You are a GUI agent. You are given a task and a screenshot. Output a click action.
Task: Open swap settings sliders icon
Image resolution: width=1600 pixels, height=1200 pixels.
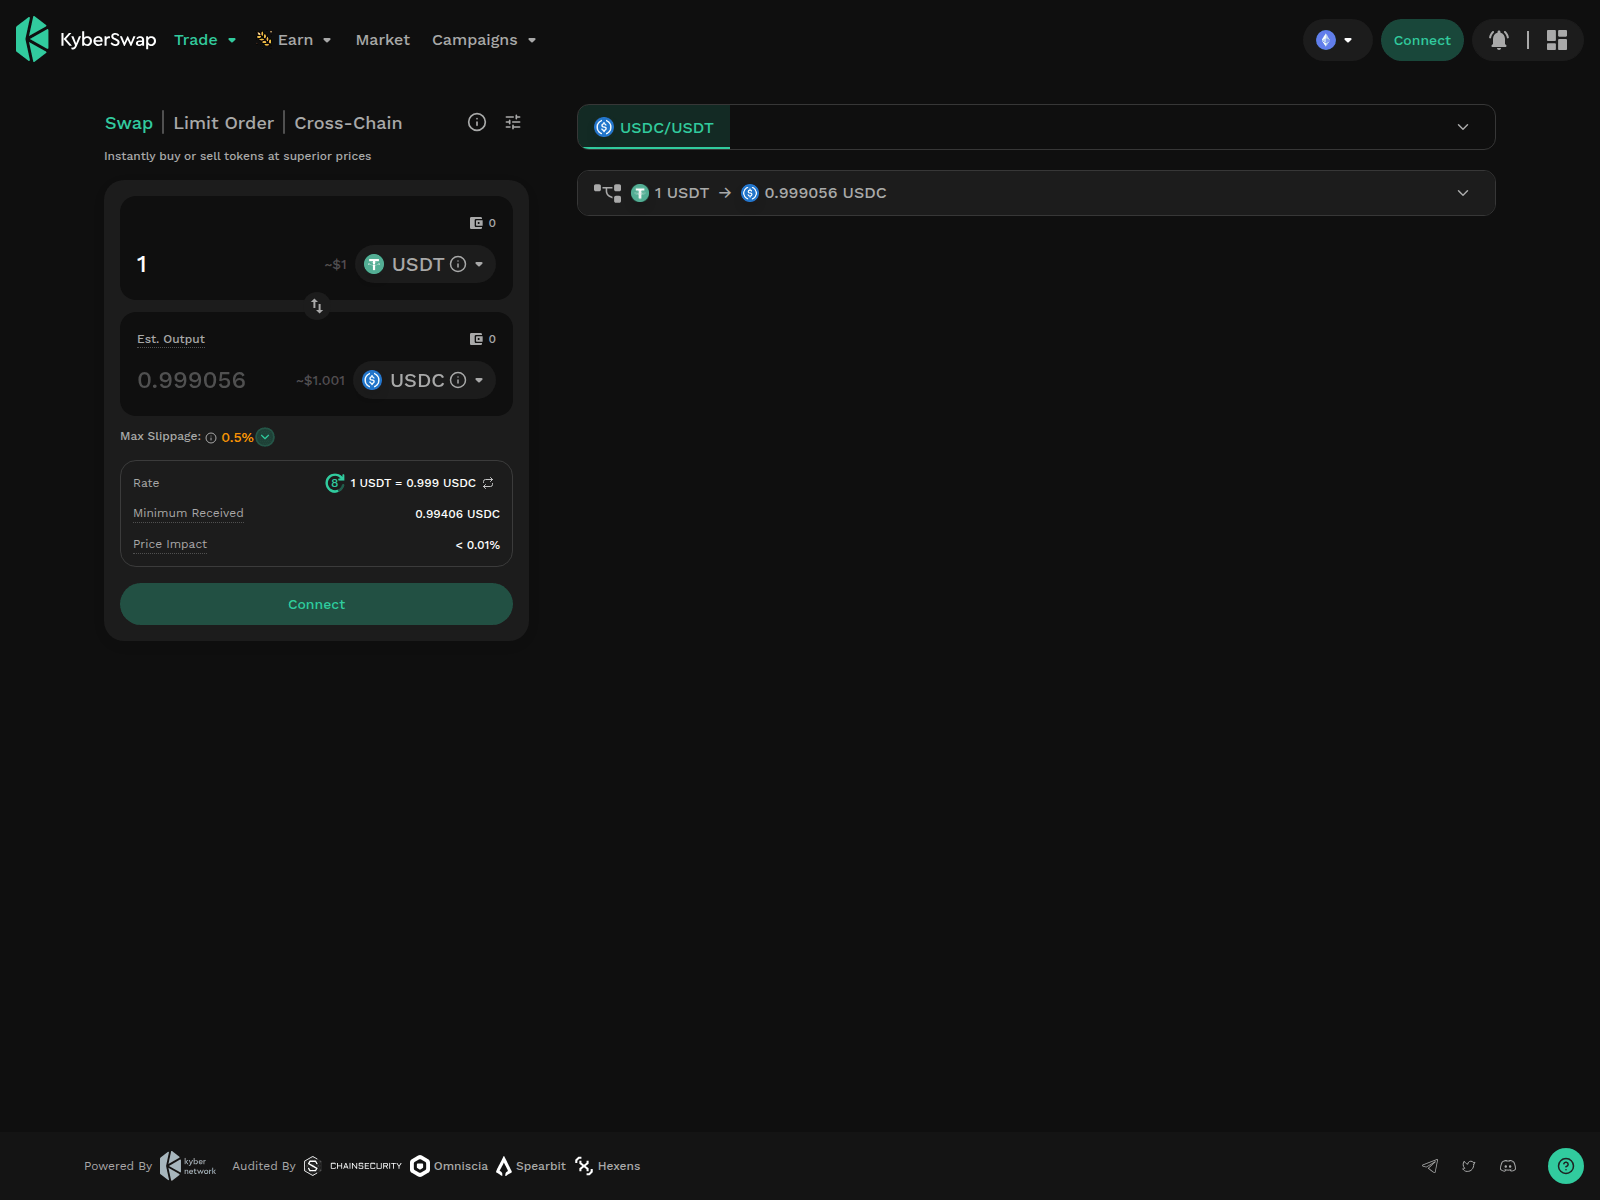click(x=513, y=122)
